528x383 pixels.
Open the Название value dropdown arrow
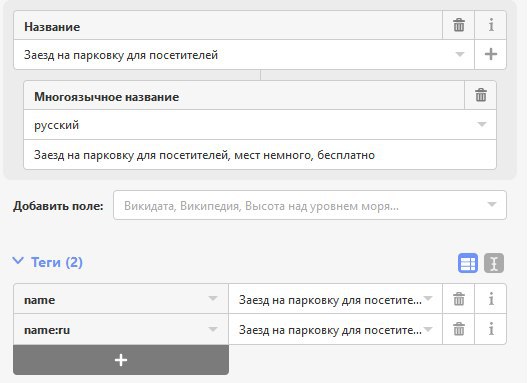click(x=460, y=54)
